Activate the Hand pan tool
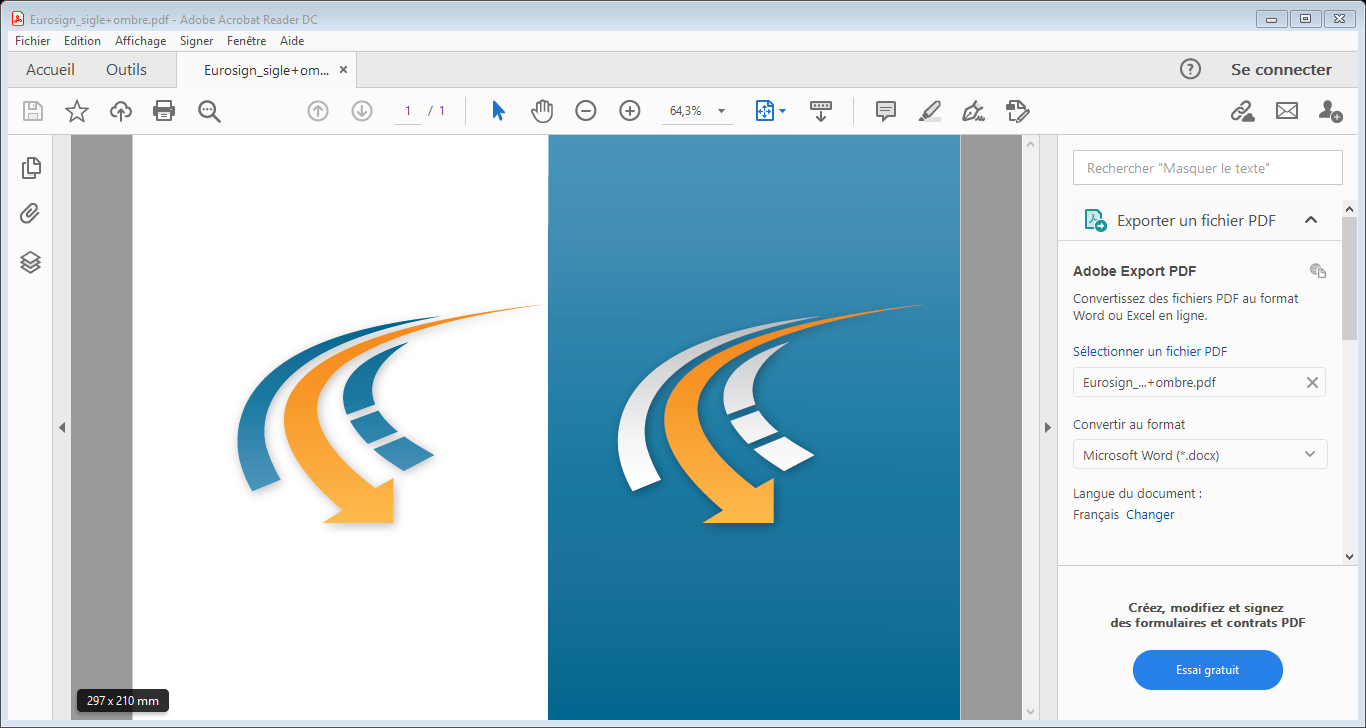The image size is (1366, 728). 542,111
